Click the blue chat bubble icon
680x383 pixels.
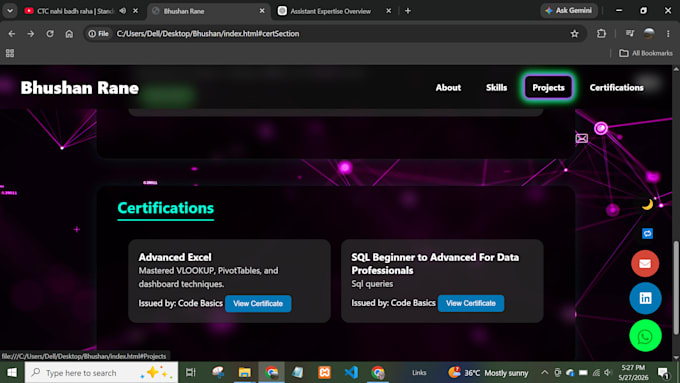(647, 233)
